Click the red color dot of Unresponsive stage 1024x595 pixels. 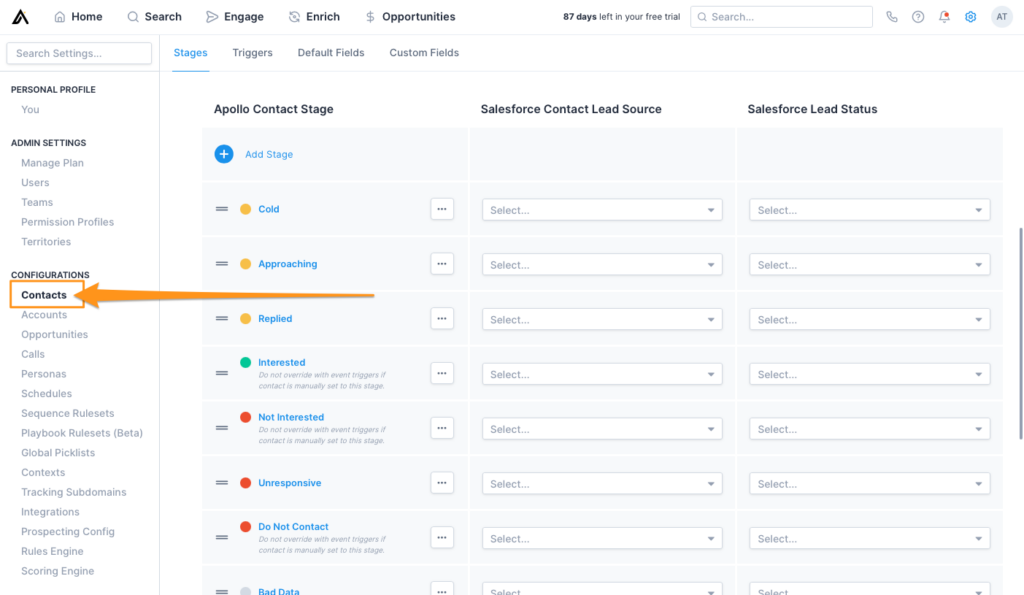point(246,483)
